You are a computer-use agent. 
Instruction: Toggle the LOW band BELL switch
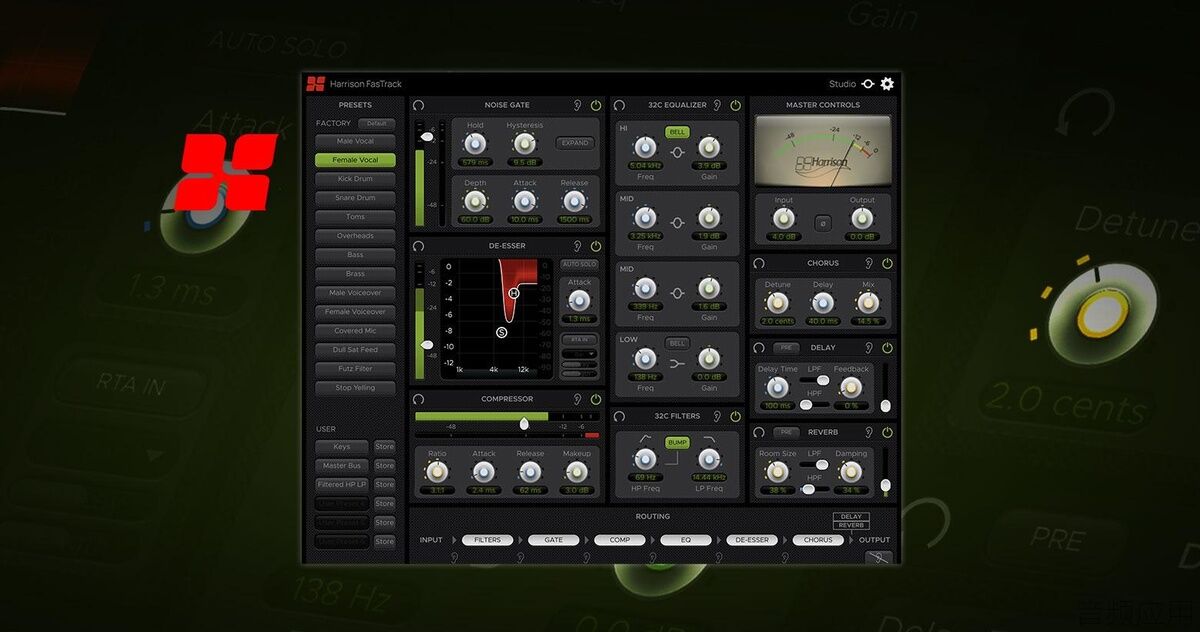(x=677, y=343)
